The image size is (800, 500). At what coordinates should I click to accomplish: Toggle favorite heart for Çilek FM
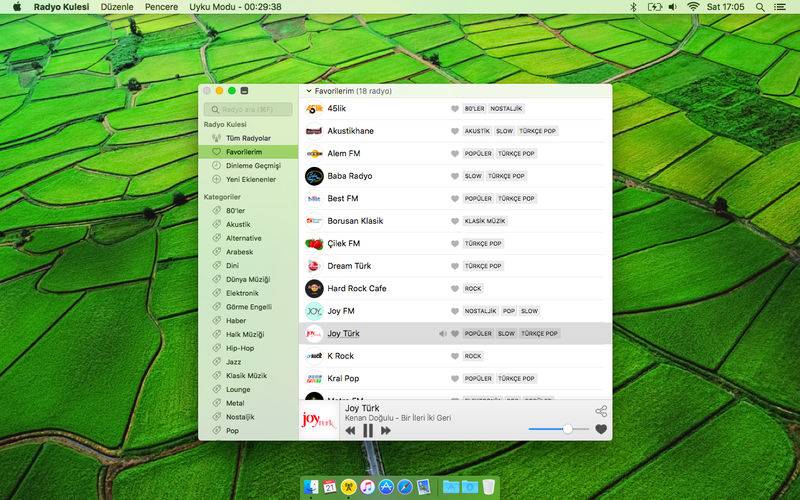[x=455, y=243]
